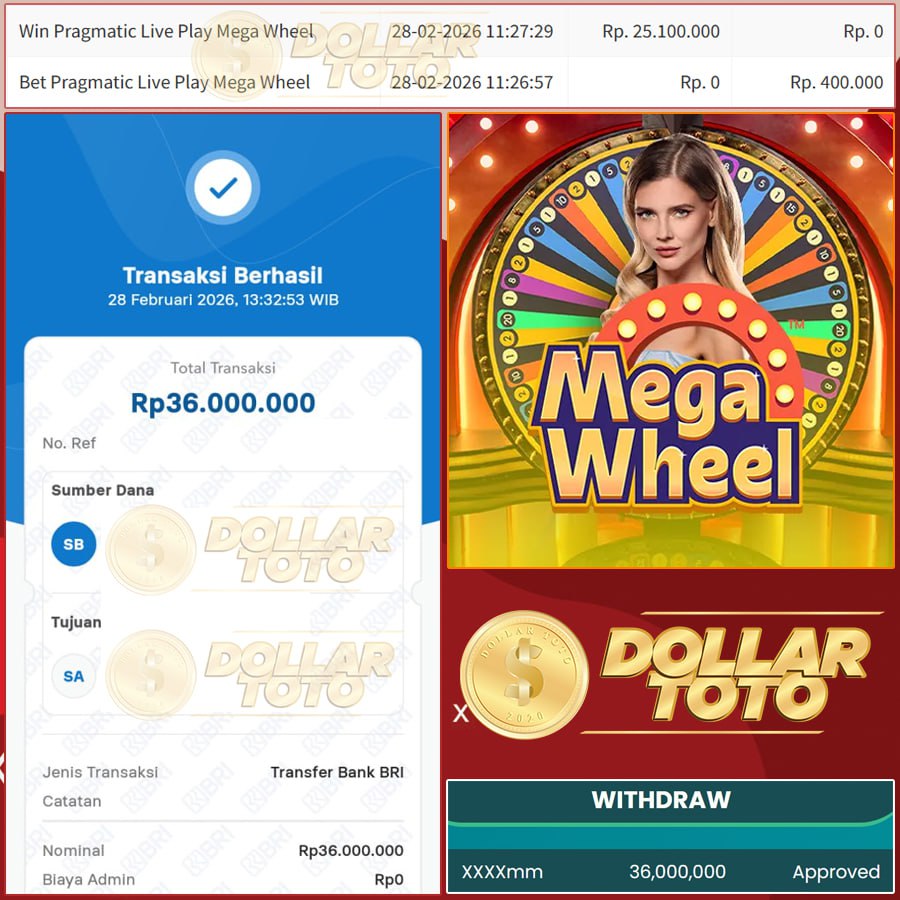Screen dimensions: 900x900
Task: Click the Approved status label
Action: pyautogui.click(x=836, y=872)
